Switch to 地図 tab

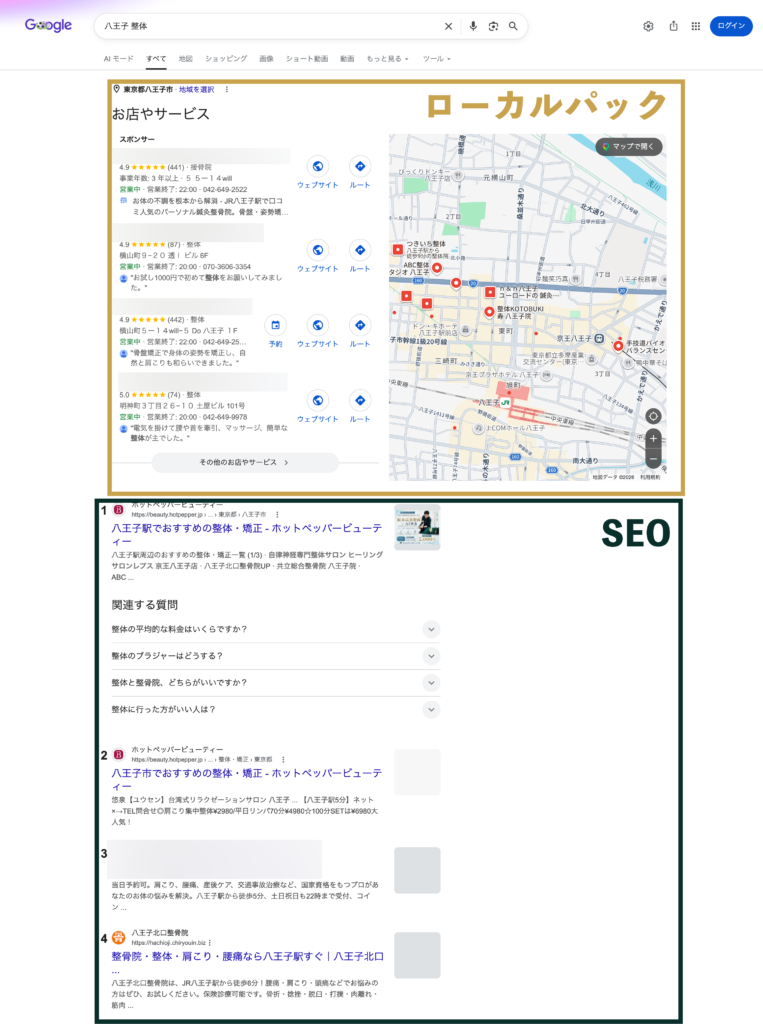click(x=186, y=59)
